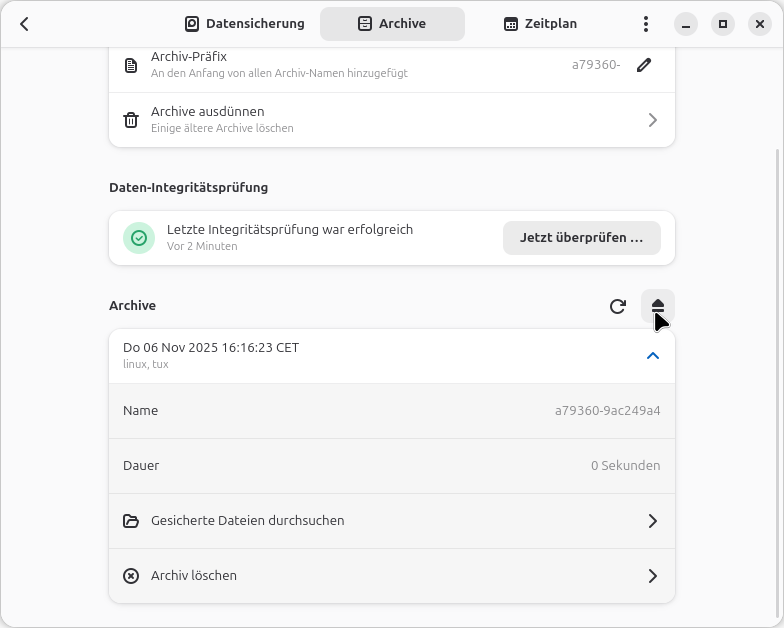784x628 pixels.
Task: Open the Zeitplan tab
Action: click(x=540, y=24)
